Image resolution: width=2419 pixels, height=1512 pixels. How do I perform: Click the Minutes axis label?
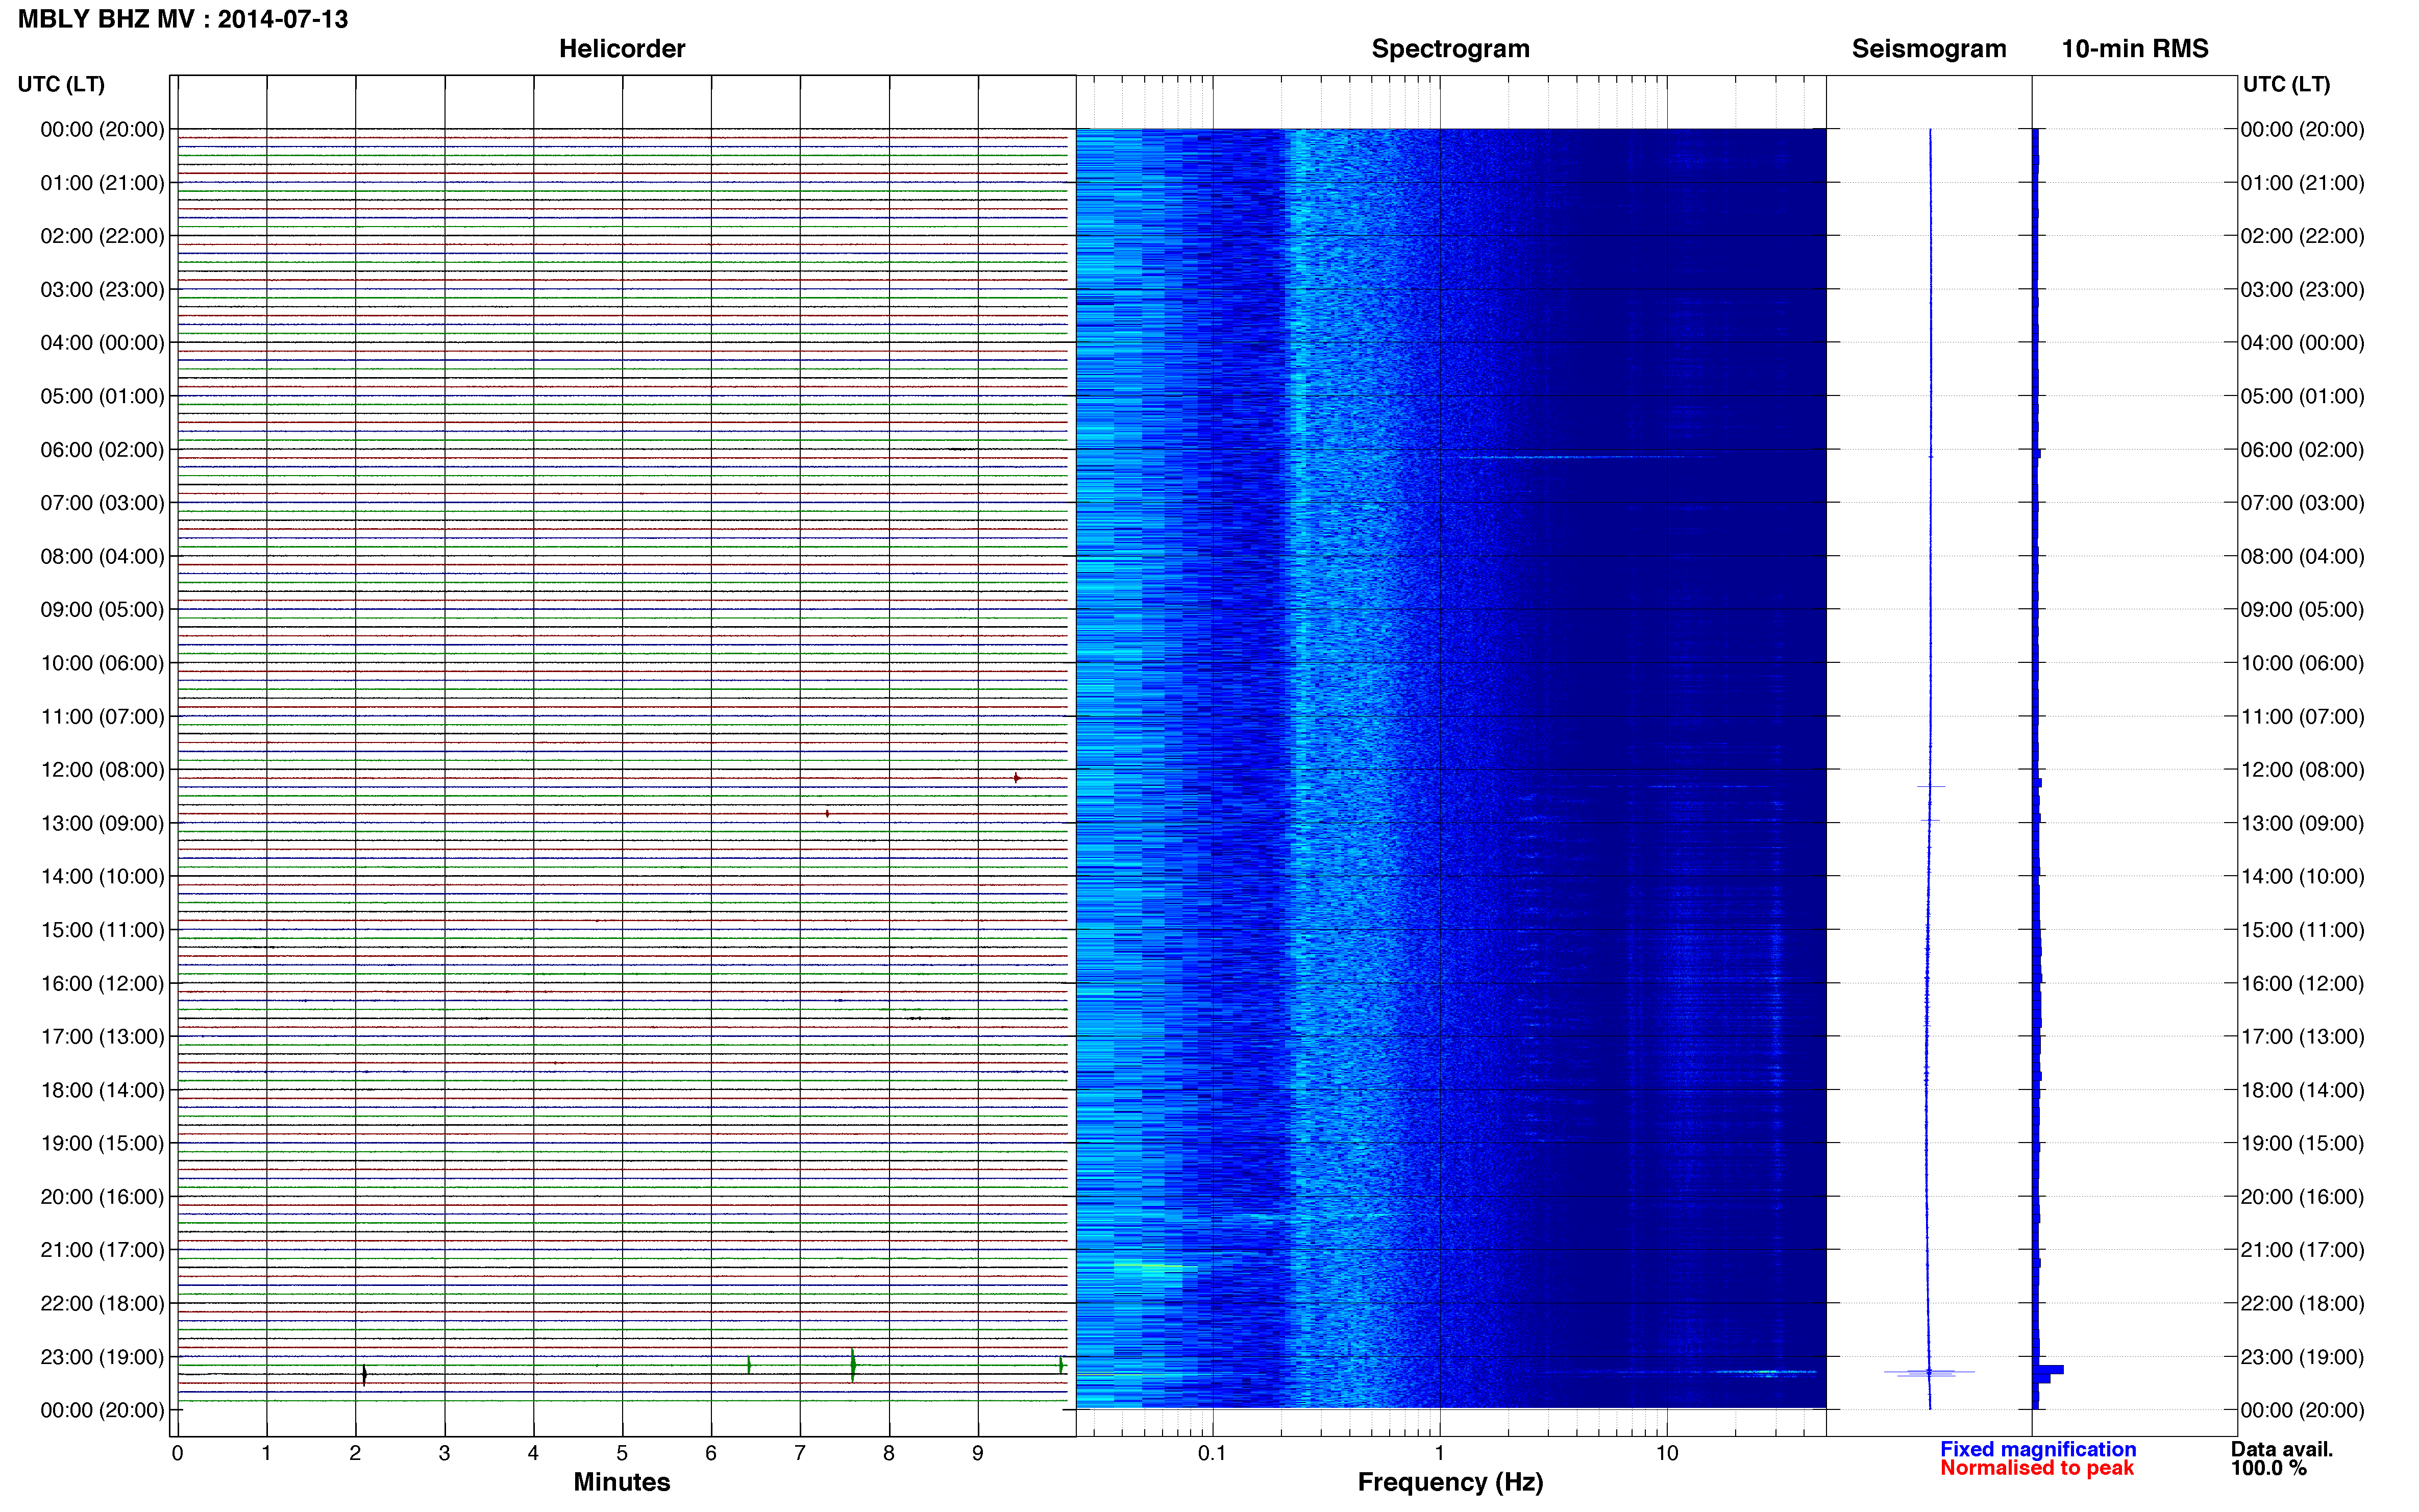tap(621, 1482)
